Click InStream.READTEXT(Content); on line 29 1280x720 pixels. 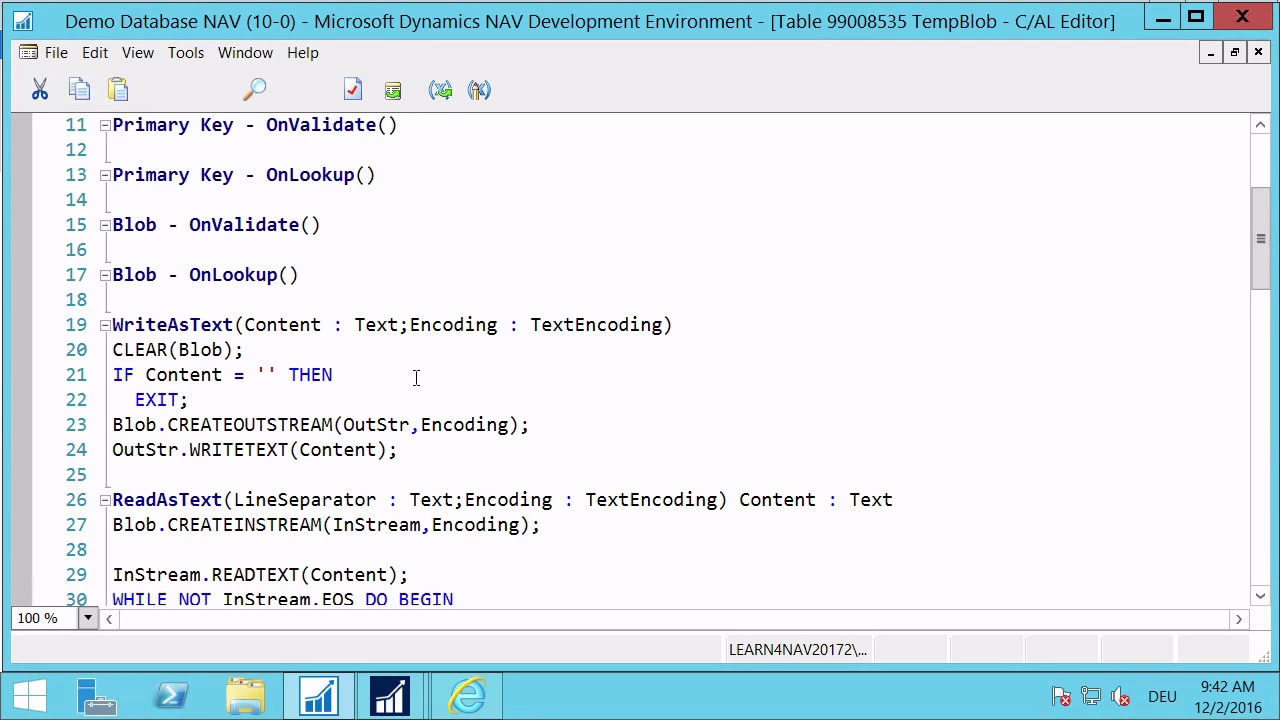260,575
